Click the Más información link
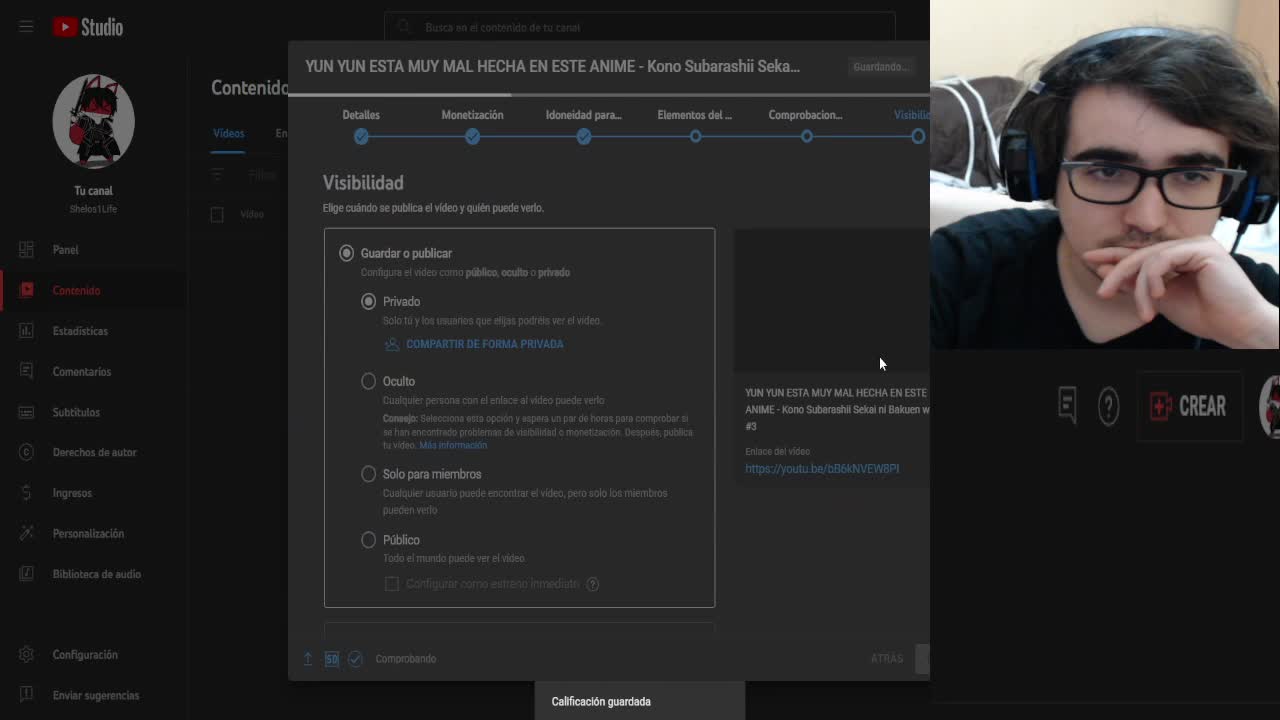Viewport: 1280px width, 720px height. click(x=453, y=446)
